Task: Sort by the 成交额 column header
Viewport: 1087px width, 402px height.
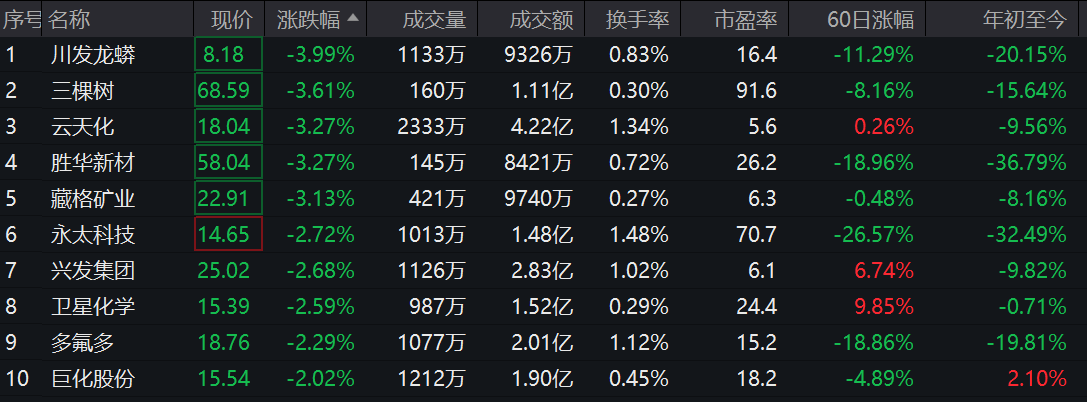Action: click(x=541, y=19)
